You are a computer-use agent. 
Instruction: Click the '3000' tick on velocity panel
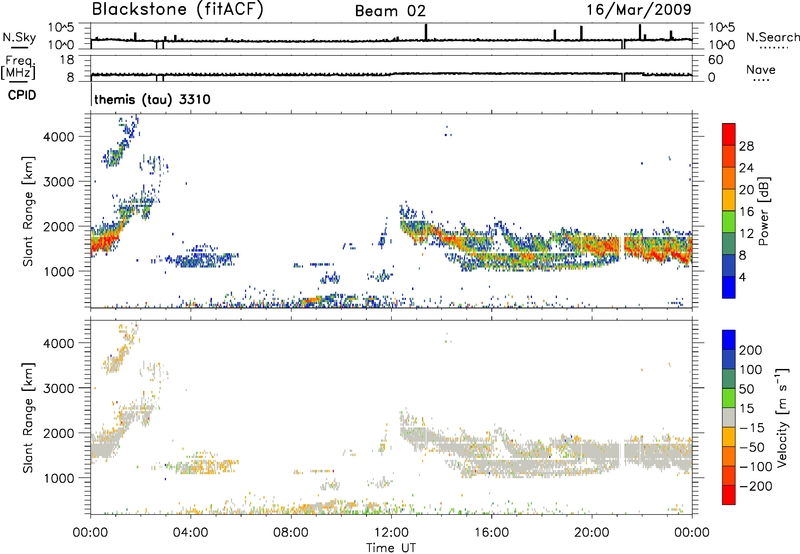coord(59,388)
